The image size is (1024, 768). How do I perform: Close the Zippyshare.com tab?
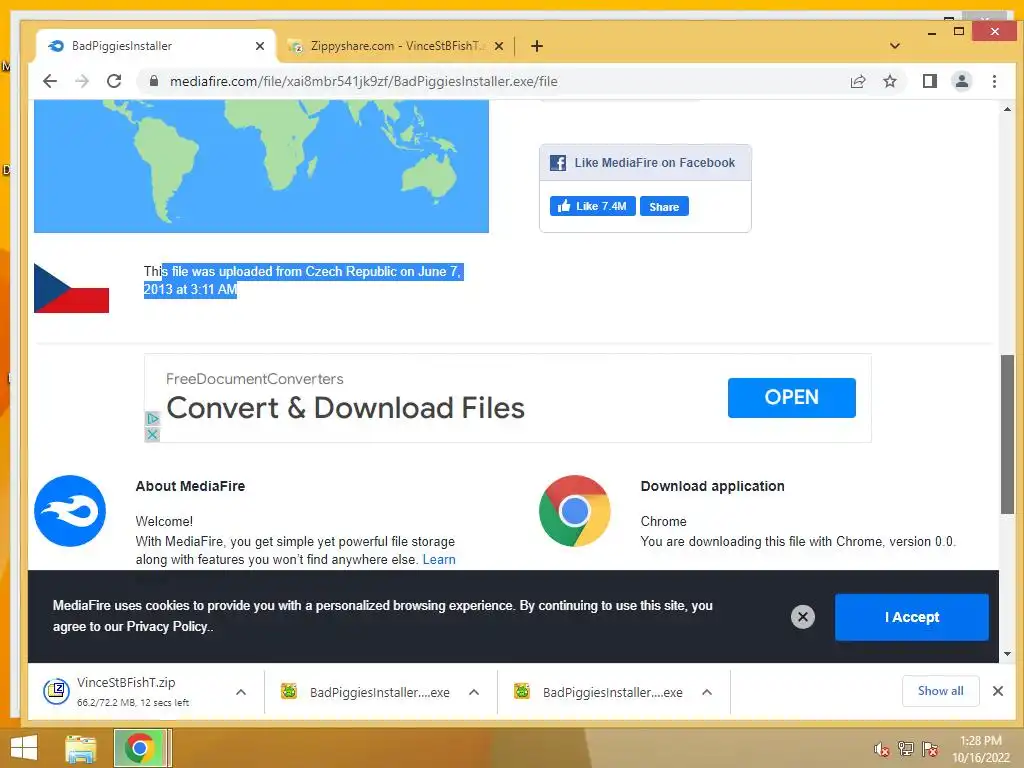[499, 46]
